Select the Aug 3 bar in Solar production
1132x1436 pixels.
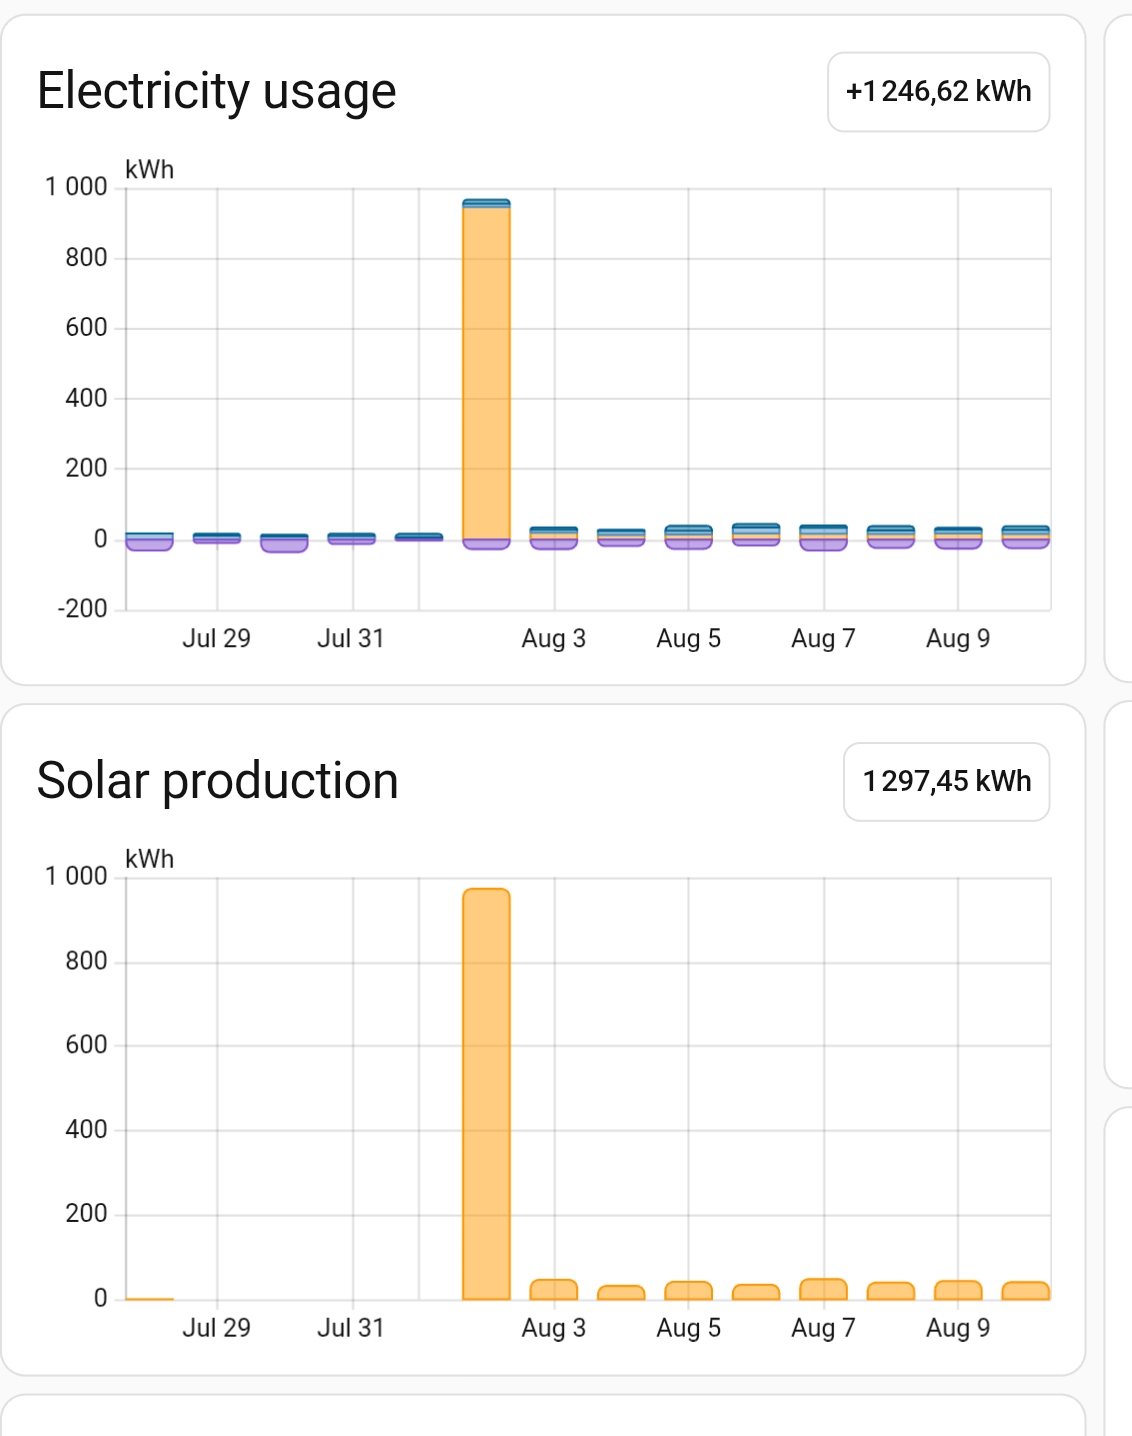(x=553, y=1289)
